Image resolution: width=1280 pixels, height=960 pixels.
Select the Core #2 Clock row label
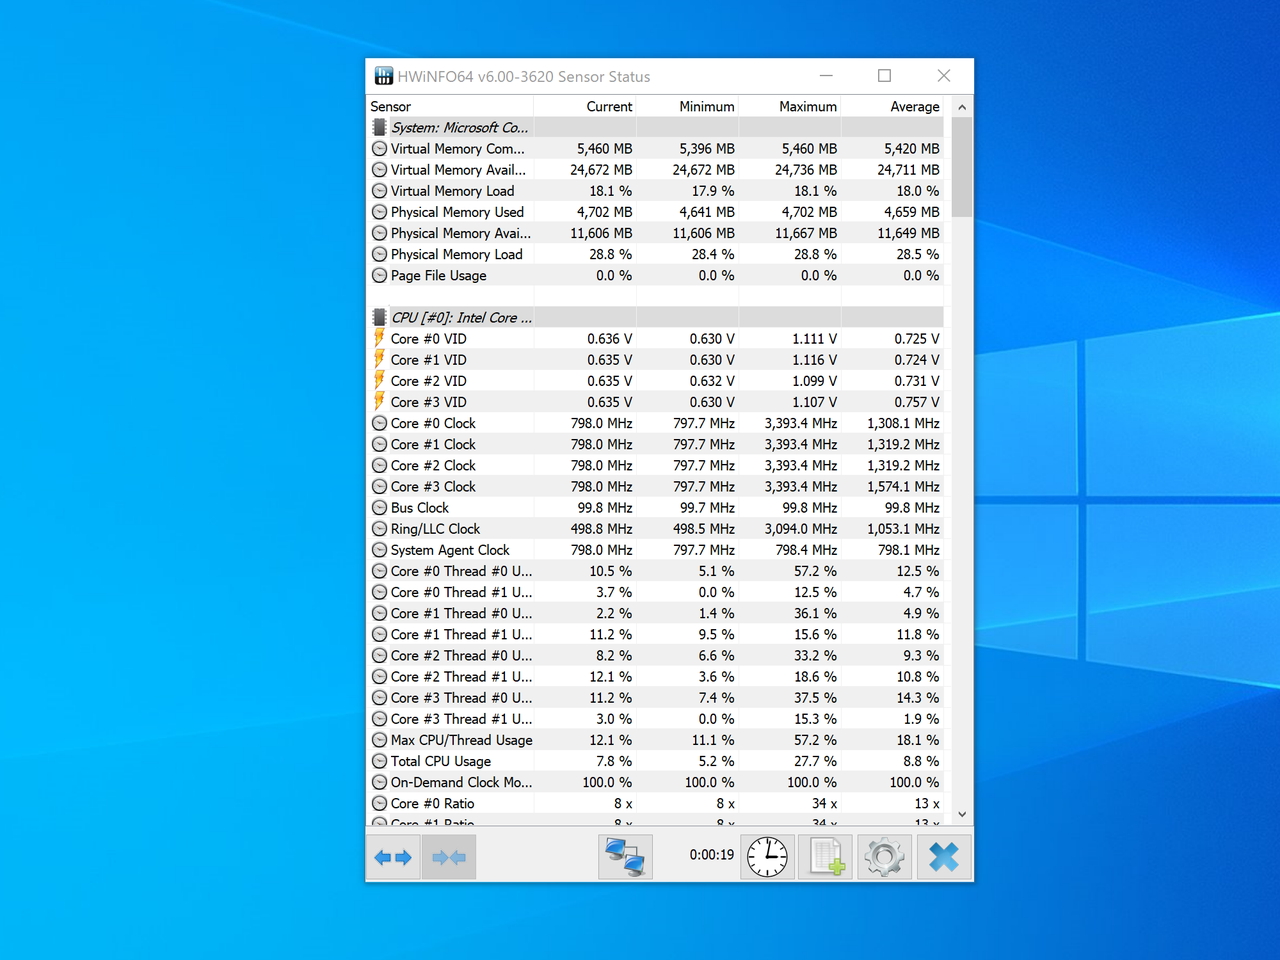(433, 465)
